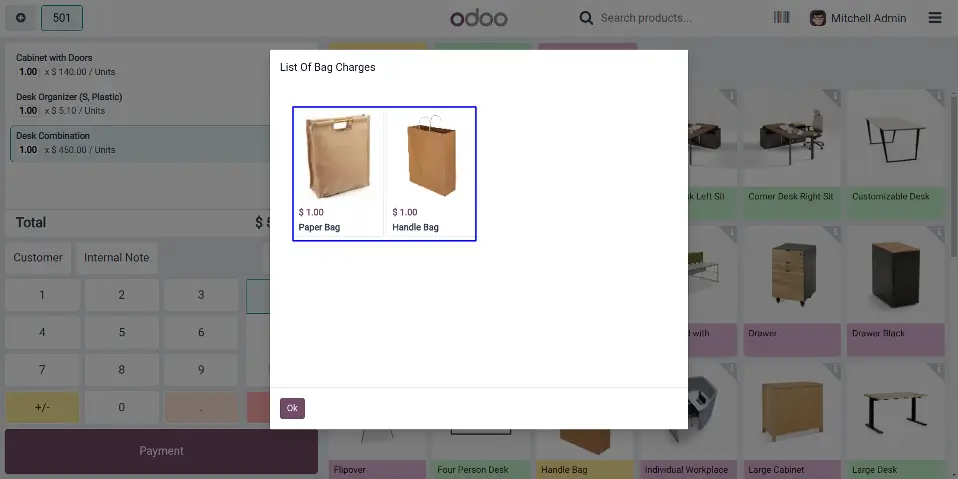This screenshot has width=958, height=479.
Task: Click Mitchell Admin avatar icon
Action: pos(817,18)
